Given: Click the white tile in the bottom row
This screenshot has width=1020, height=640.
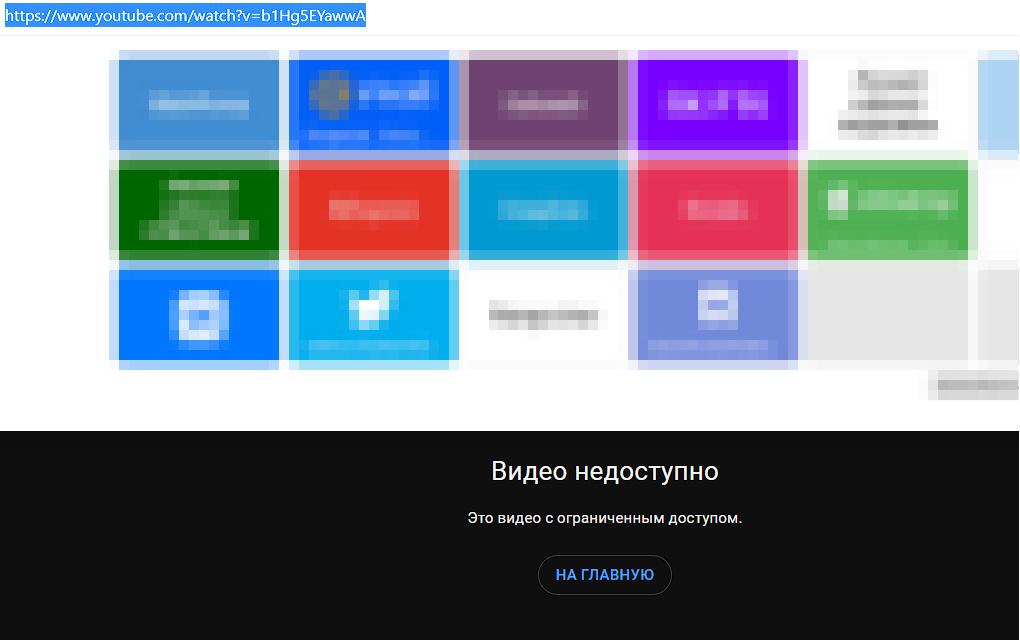Looking at the screenshot, I should [545, 316].
